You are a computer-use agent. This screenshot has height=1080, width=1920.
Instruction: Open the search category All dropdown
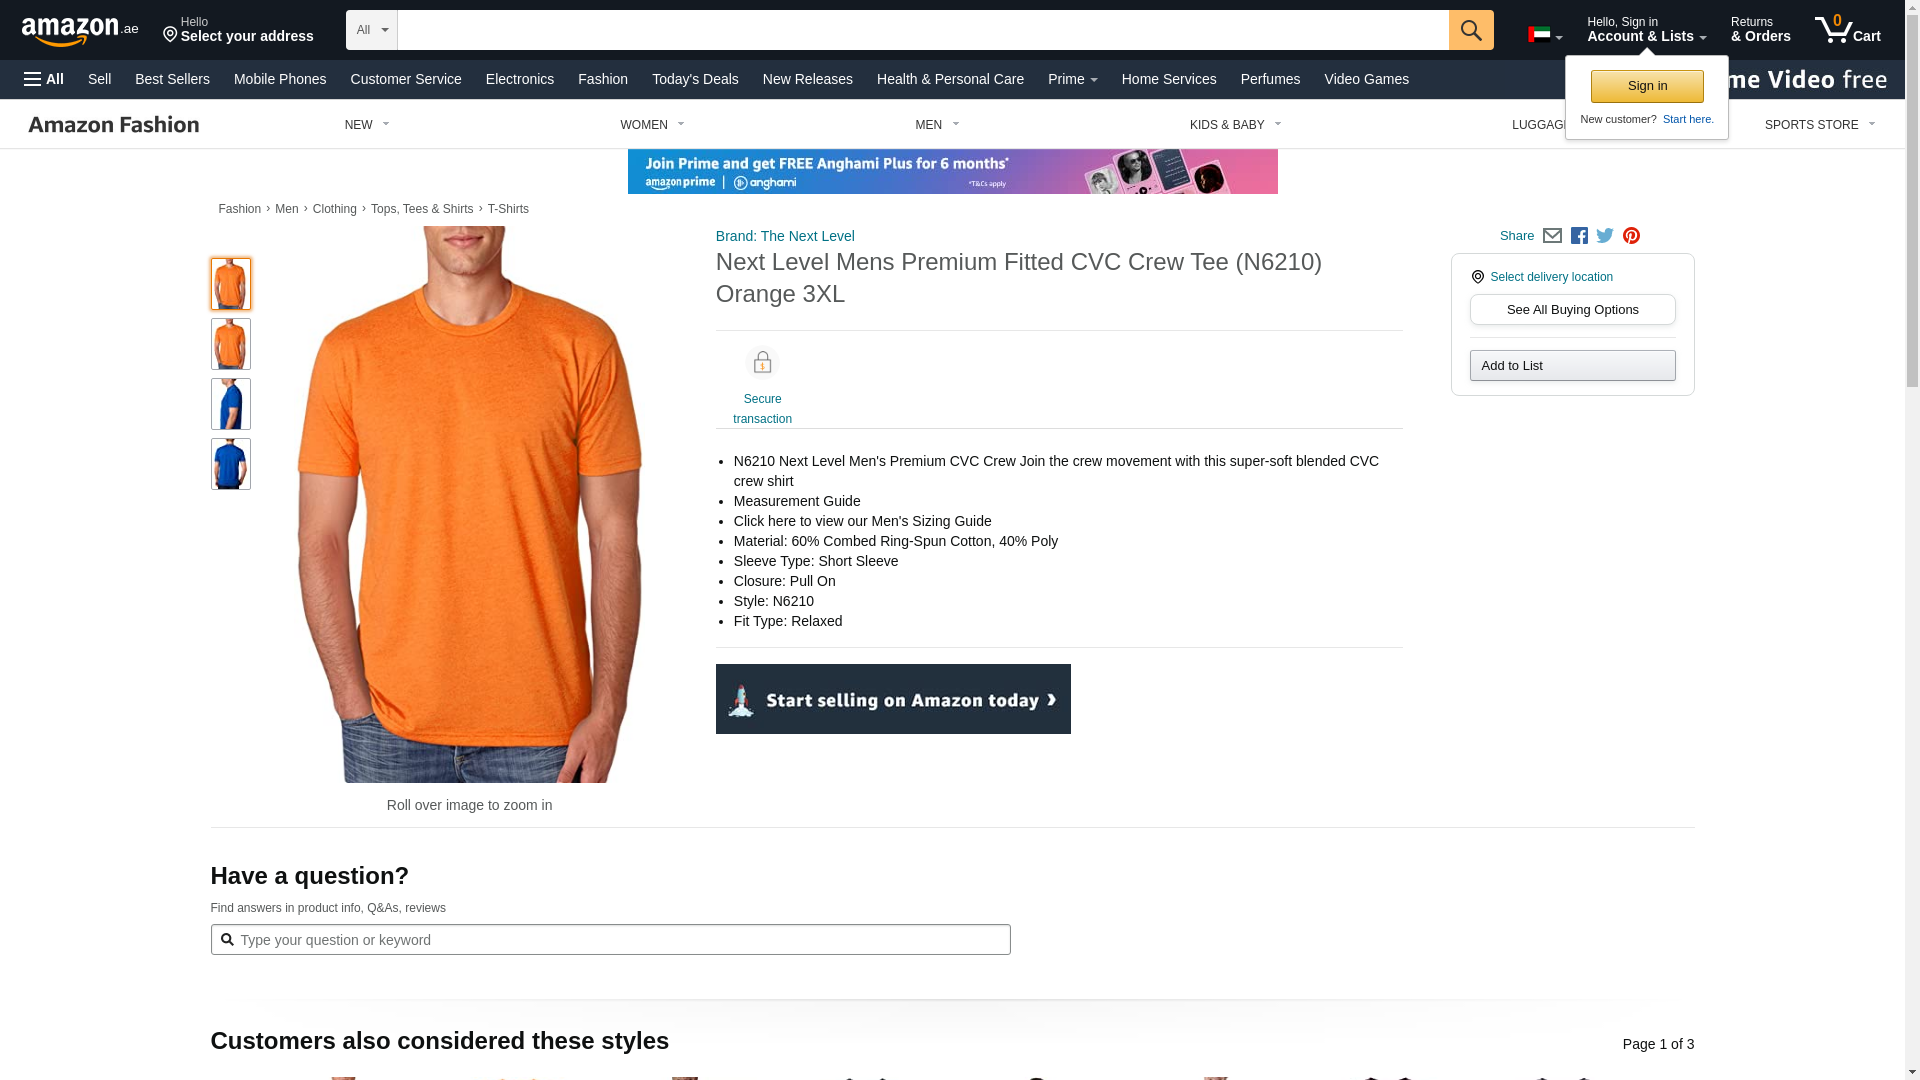(372, 30)
